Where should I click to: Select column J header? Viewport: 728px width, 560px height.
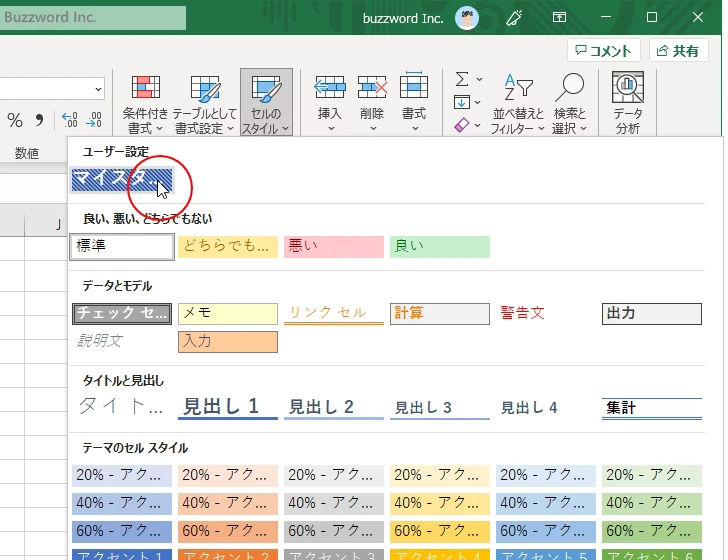[46, 225]
